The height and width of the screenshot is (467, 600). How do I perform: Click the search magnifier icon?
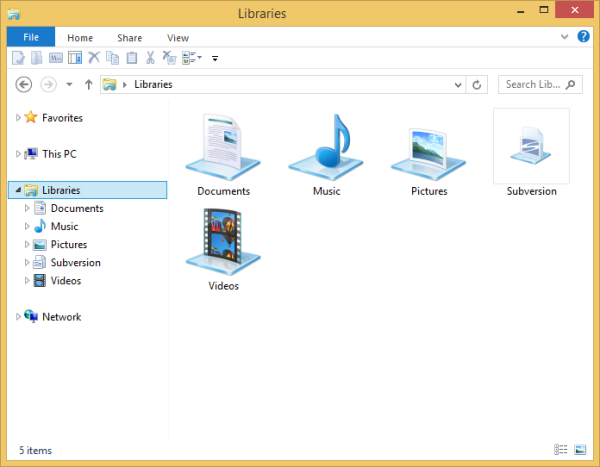click(x=570, y=85)
